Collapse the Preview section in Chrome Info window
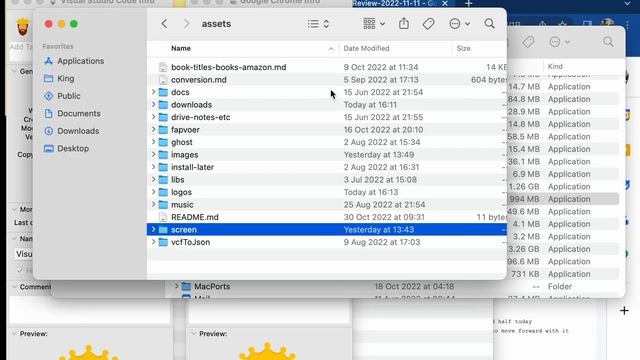This screenshot has height=360, width=640. [x=194, y=334]
